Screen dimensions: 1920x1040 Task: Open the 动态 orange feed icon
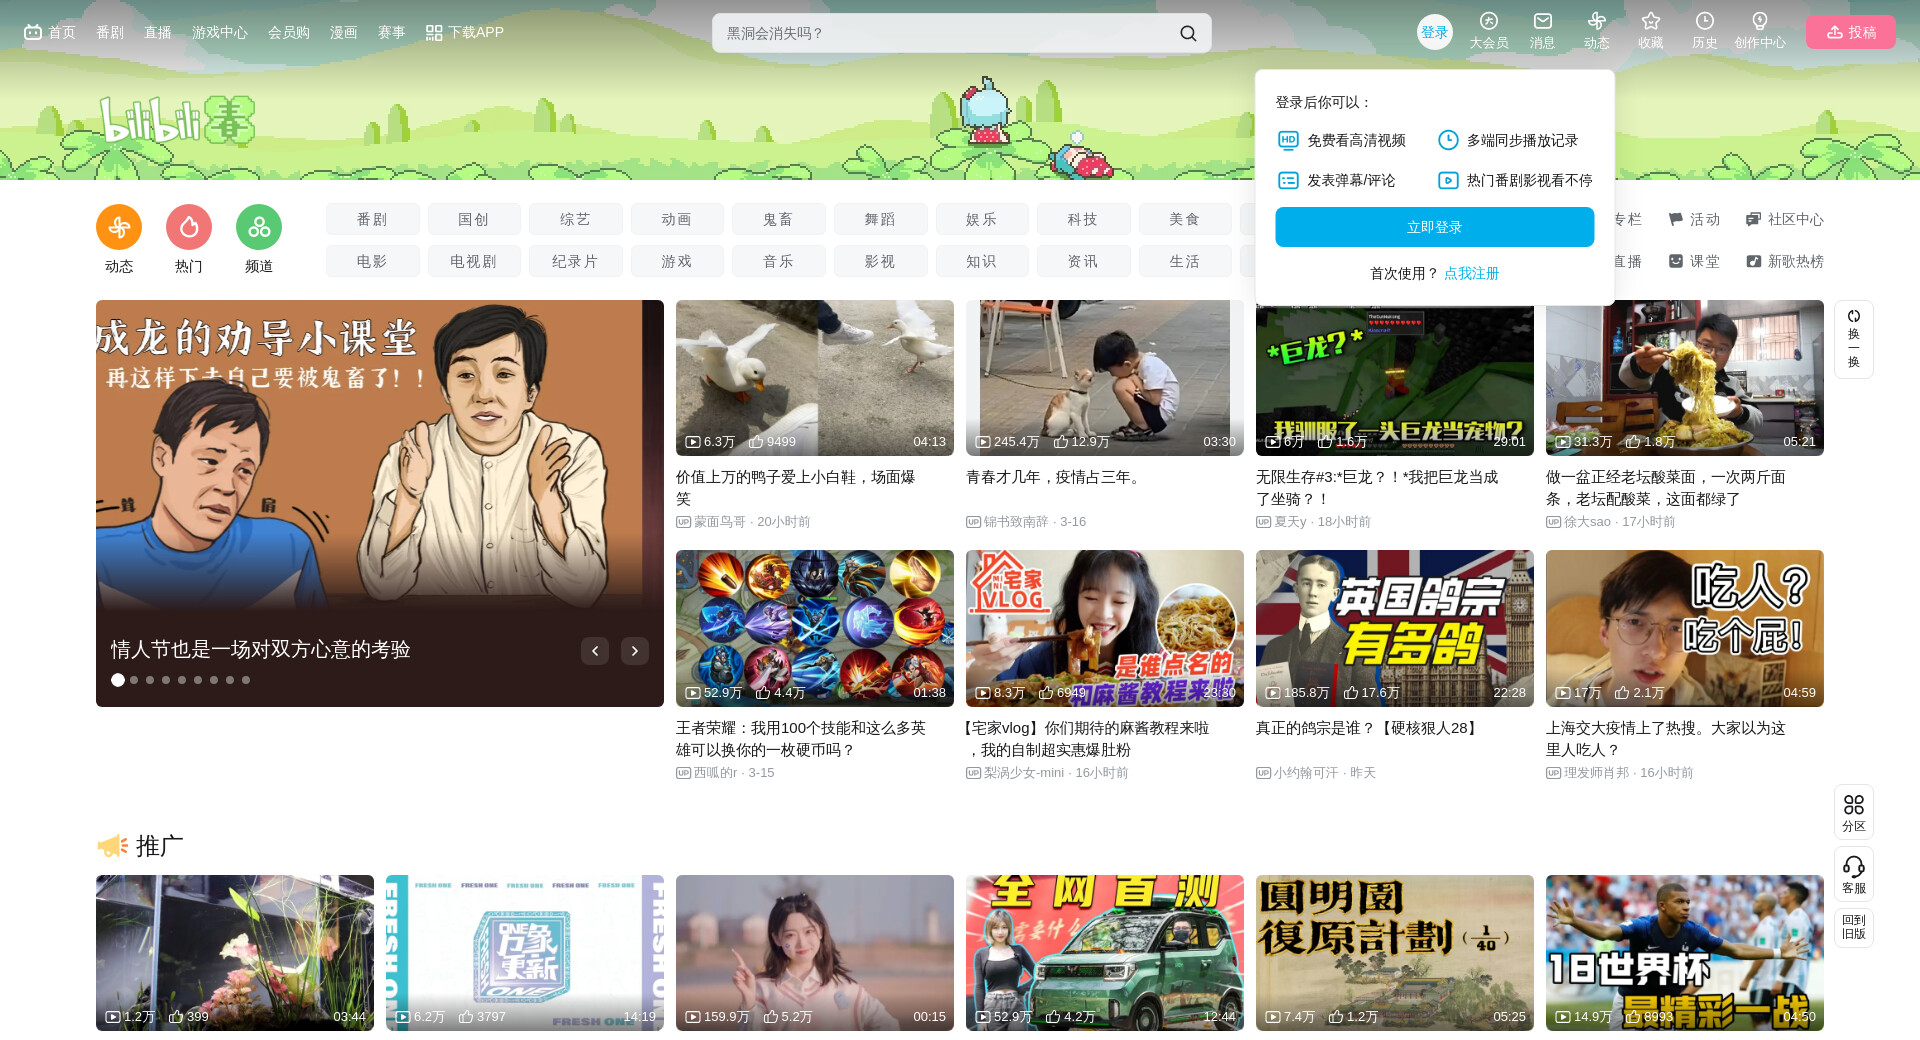(x=119, y=228)
